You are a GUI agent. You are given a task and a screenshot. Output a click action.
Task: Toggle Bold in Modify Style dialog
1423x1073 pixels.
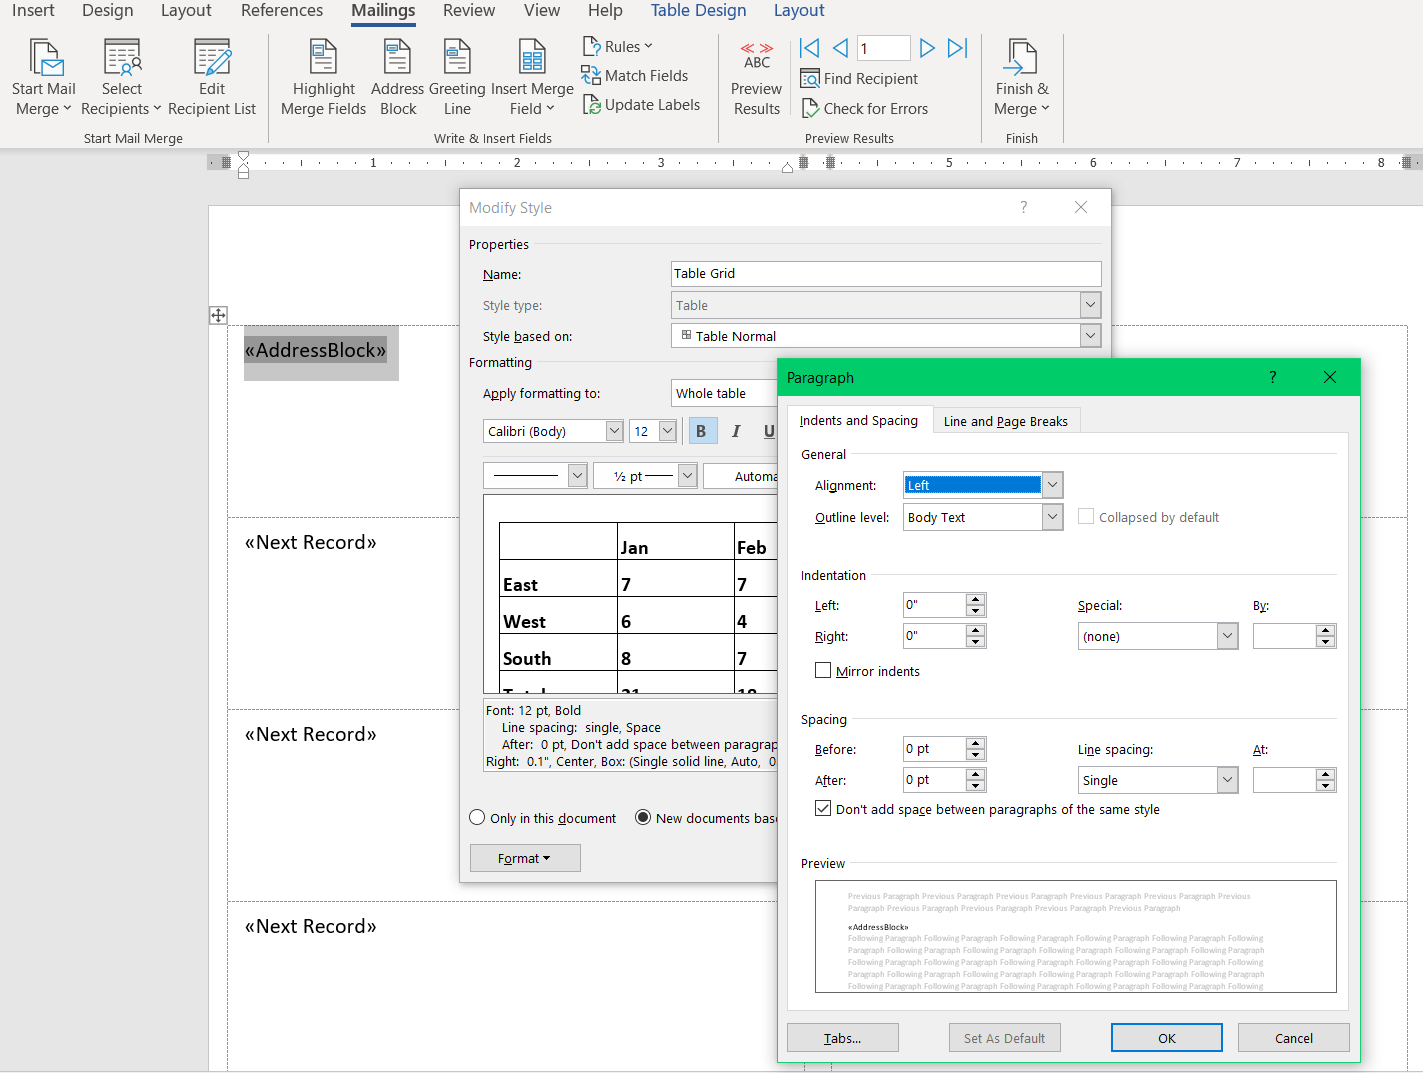(701, 431)
